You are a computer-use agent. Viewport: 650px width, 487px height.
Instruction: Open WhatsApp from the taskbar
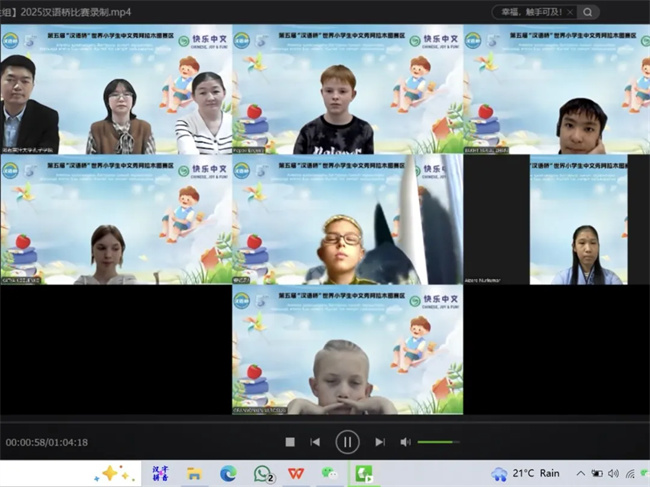pos(263,473)
